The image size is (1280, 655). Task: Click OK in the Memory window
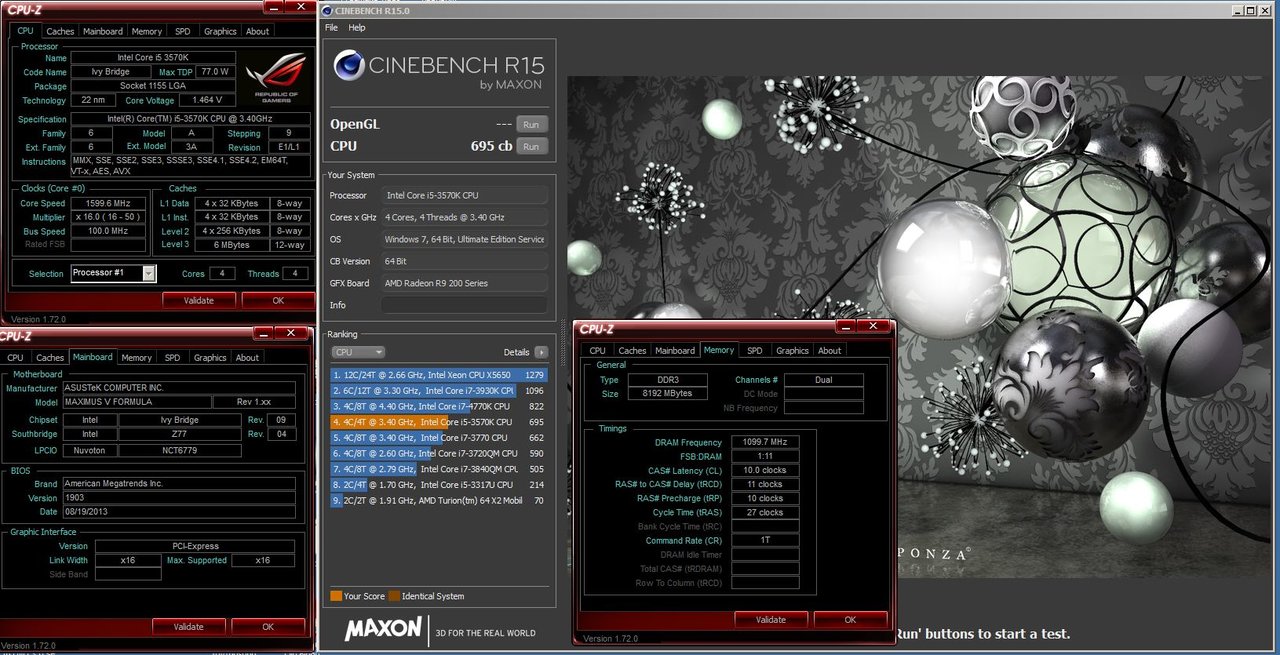pyautogui.click(x=850, y=619)
